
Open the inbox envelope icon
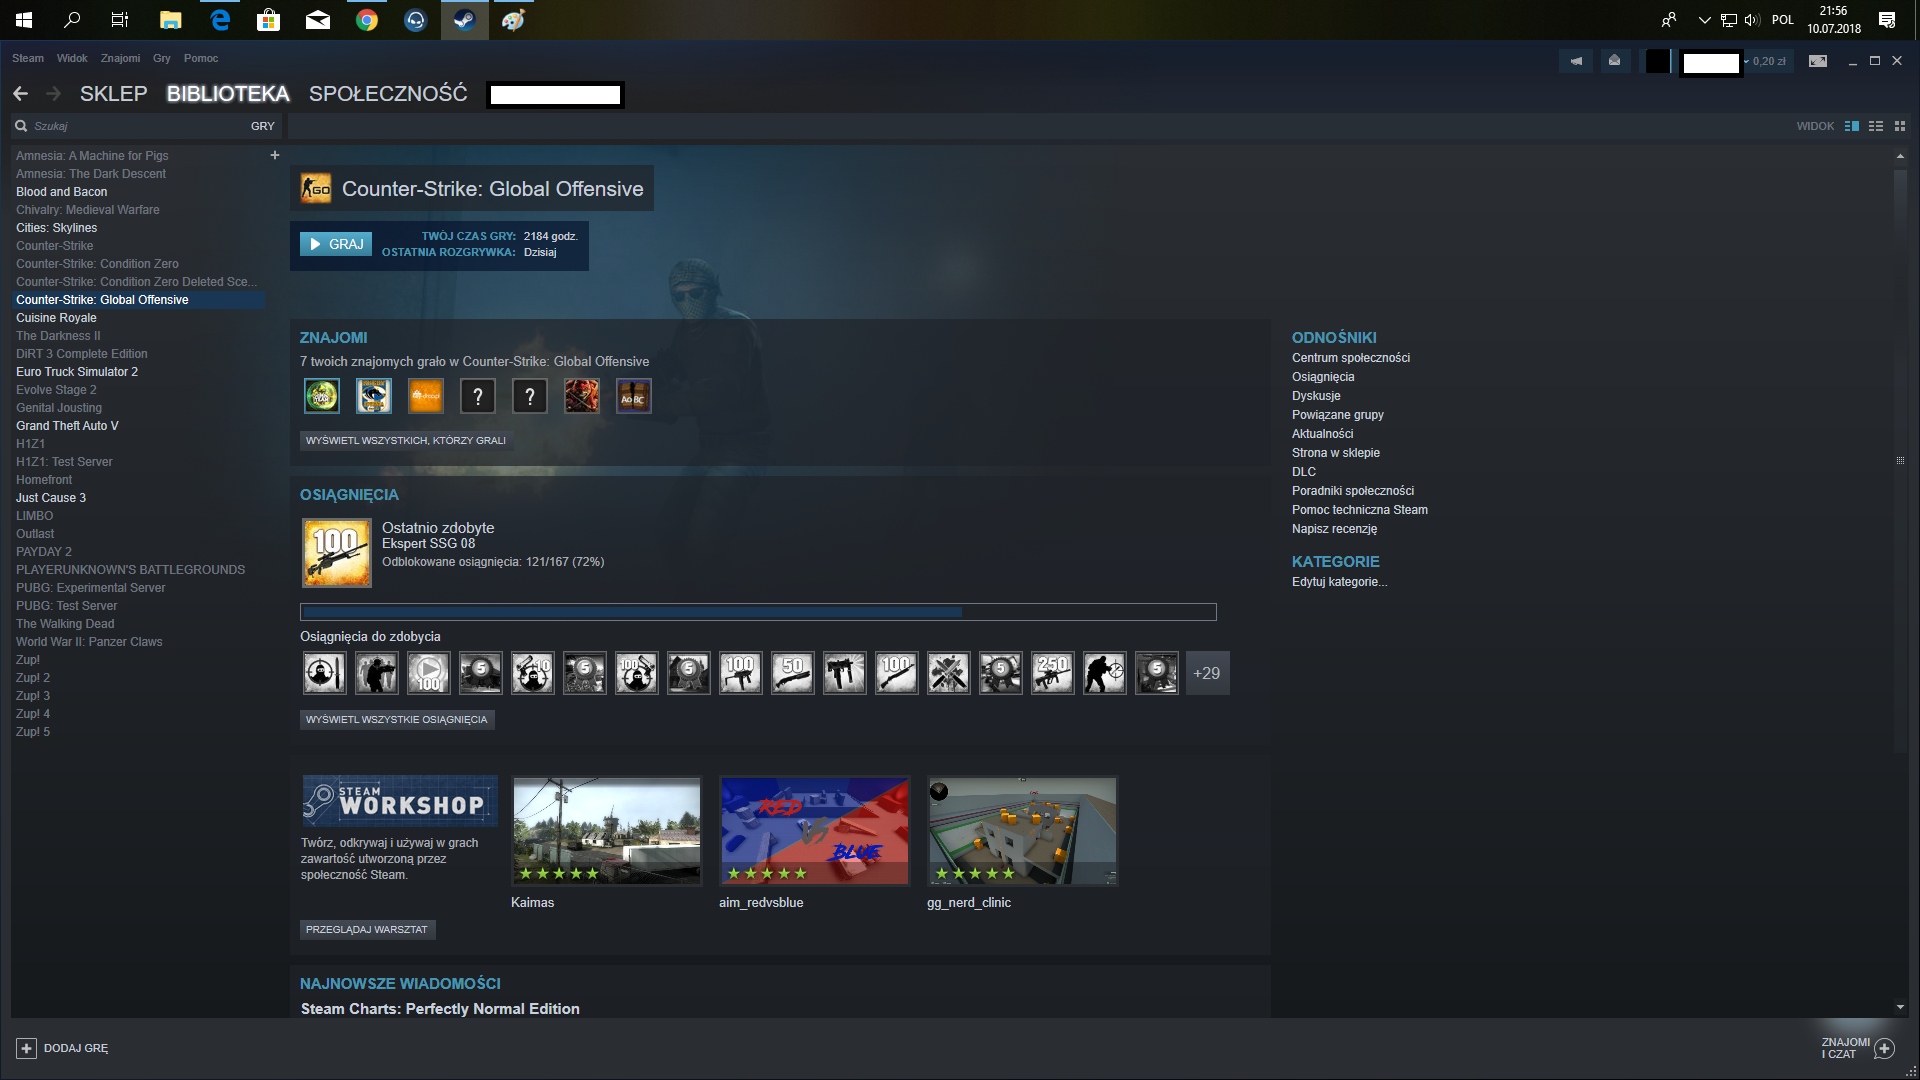pyautogui.click(x=1614, y=61)
